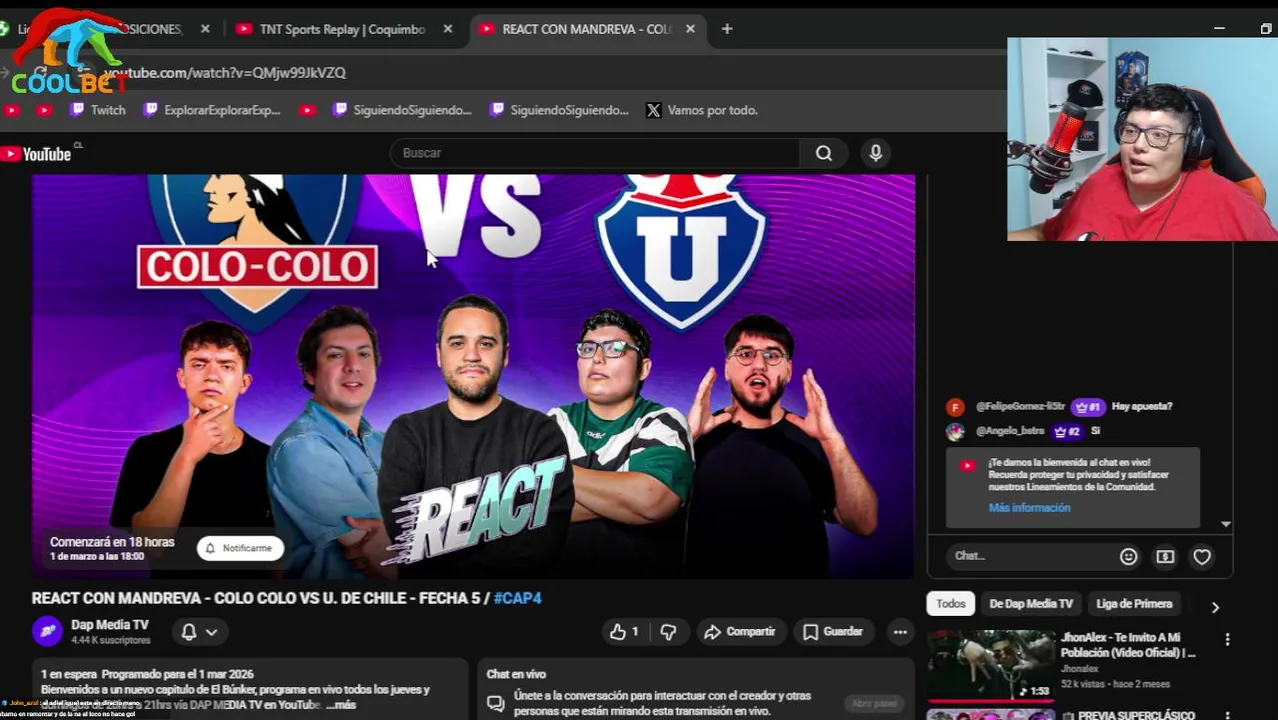Open the Vamos por todo X bookmark
The height and width of the screenshot is (720, 1278).
point(702,110)
